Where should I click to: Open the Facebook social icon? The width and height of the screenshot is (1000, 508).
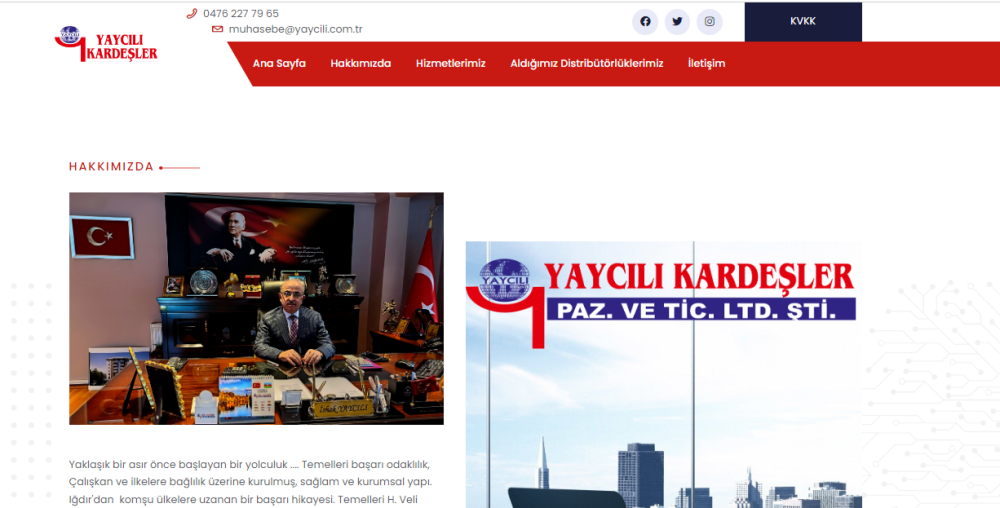(x=645, y=22)
